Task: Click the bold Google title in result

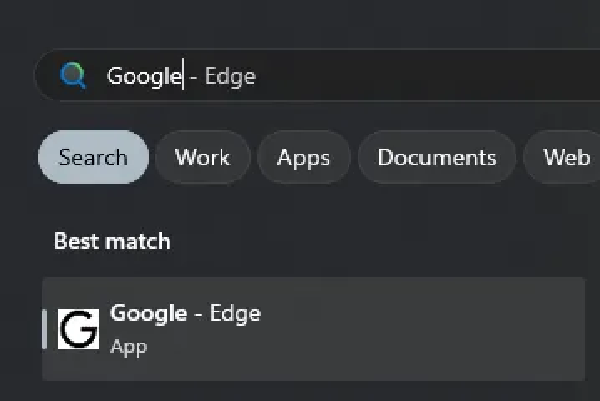Action: click(x=148, y=313)
